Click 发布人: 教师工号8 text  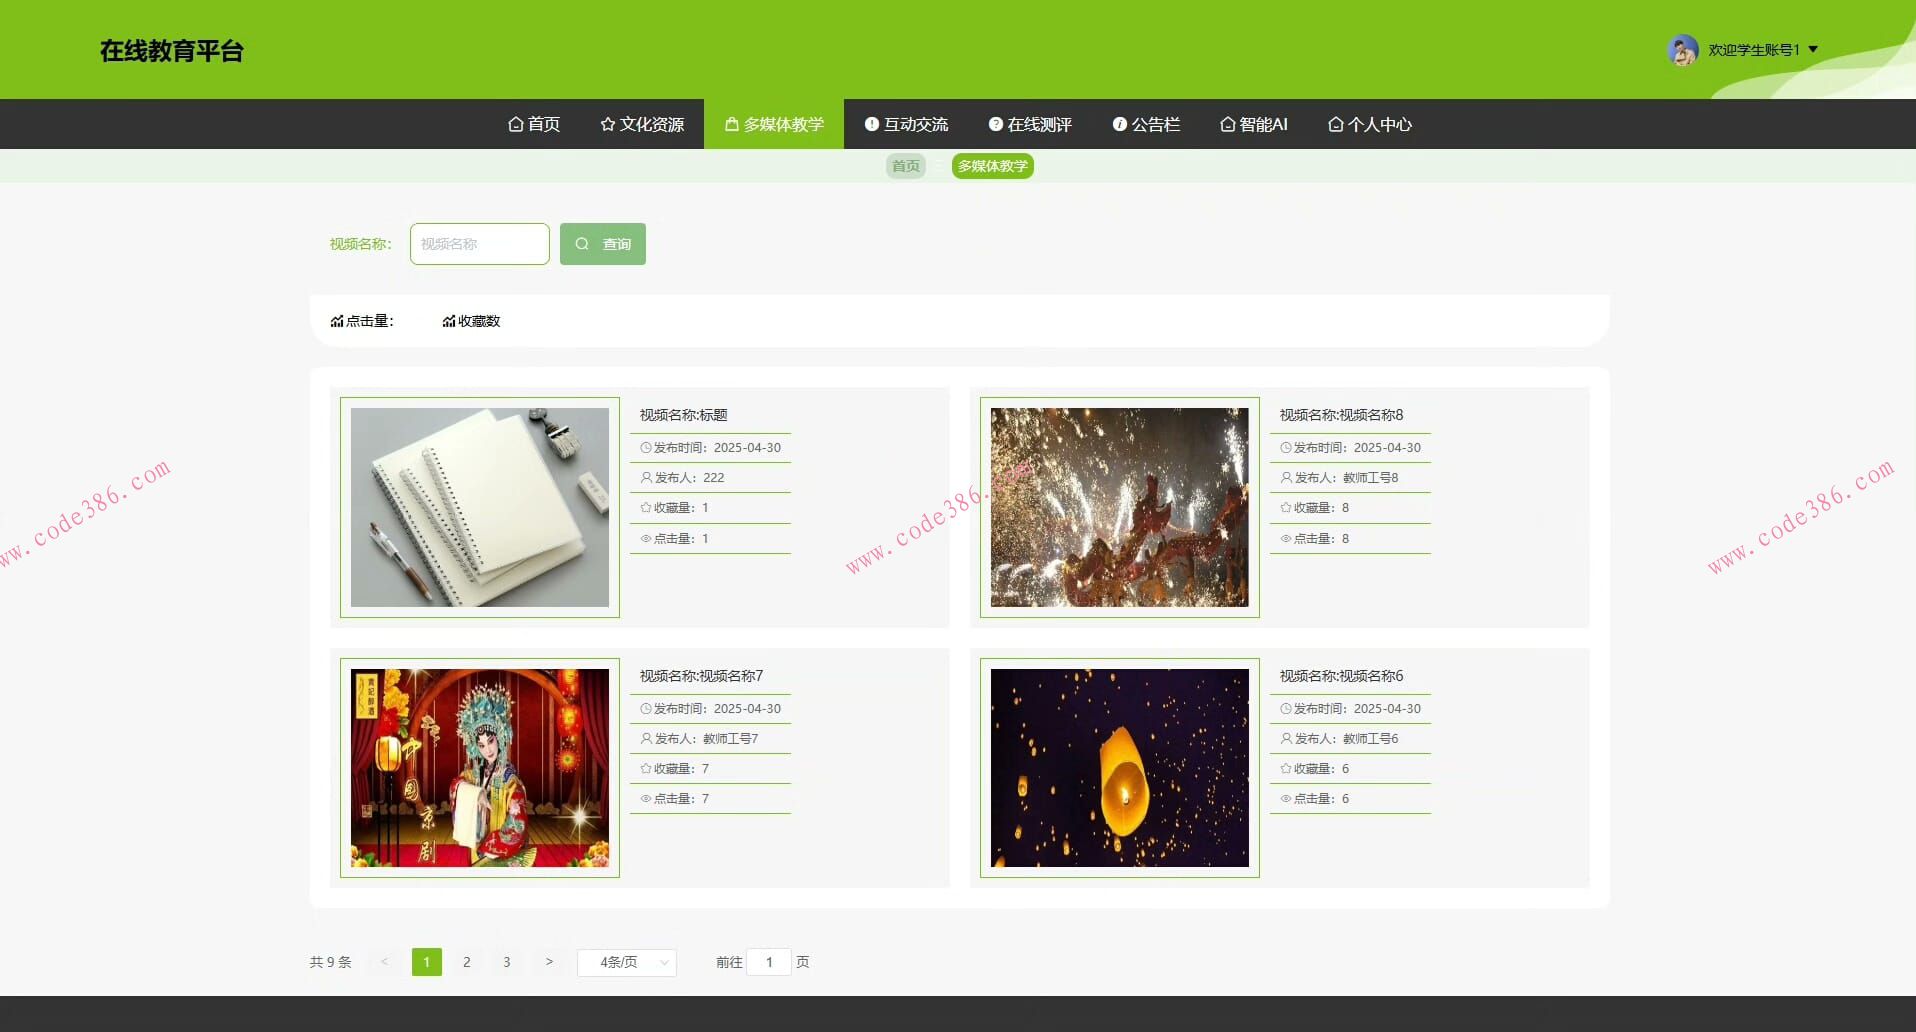click(x=1340, y=478)
